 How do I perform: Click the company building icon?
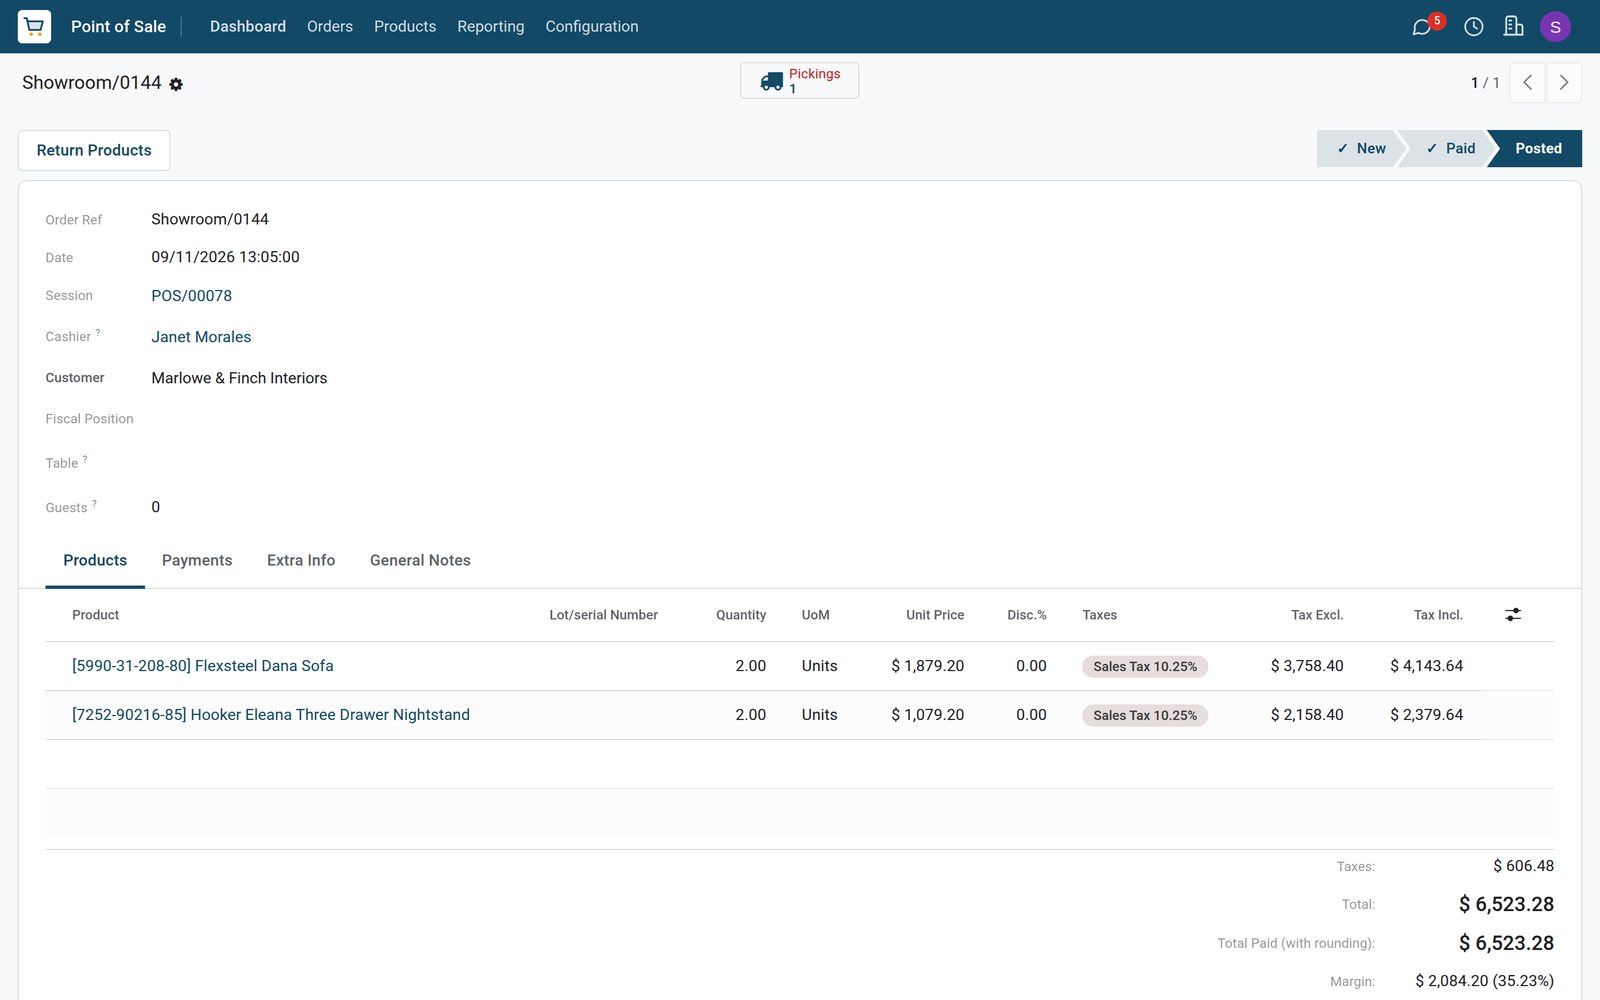point(1514,27)
